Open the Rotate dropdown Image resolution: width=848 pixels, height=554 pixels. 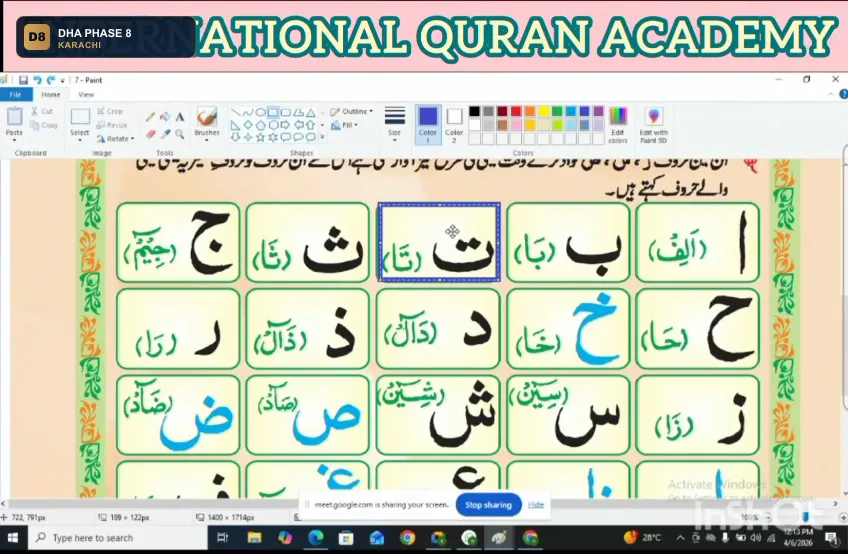(115, 139)
